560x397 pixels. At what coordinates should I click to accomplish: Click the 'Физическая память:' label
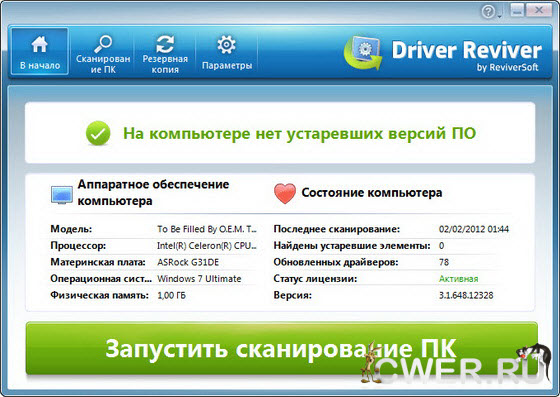(100, 295)
